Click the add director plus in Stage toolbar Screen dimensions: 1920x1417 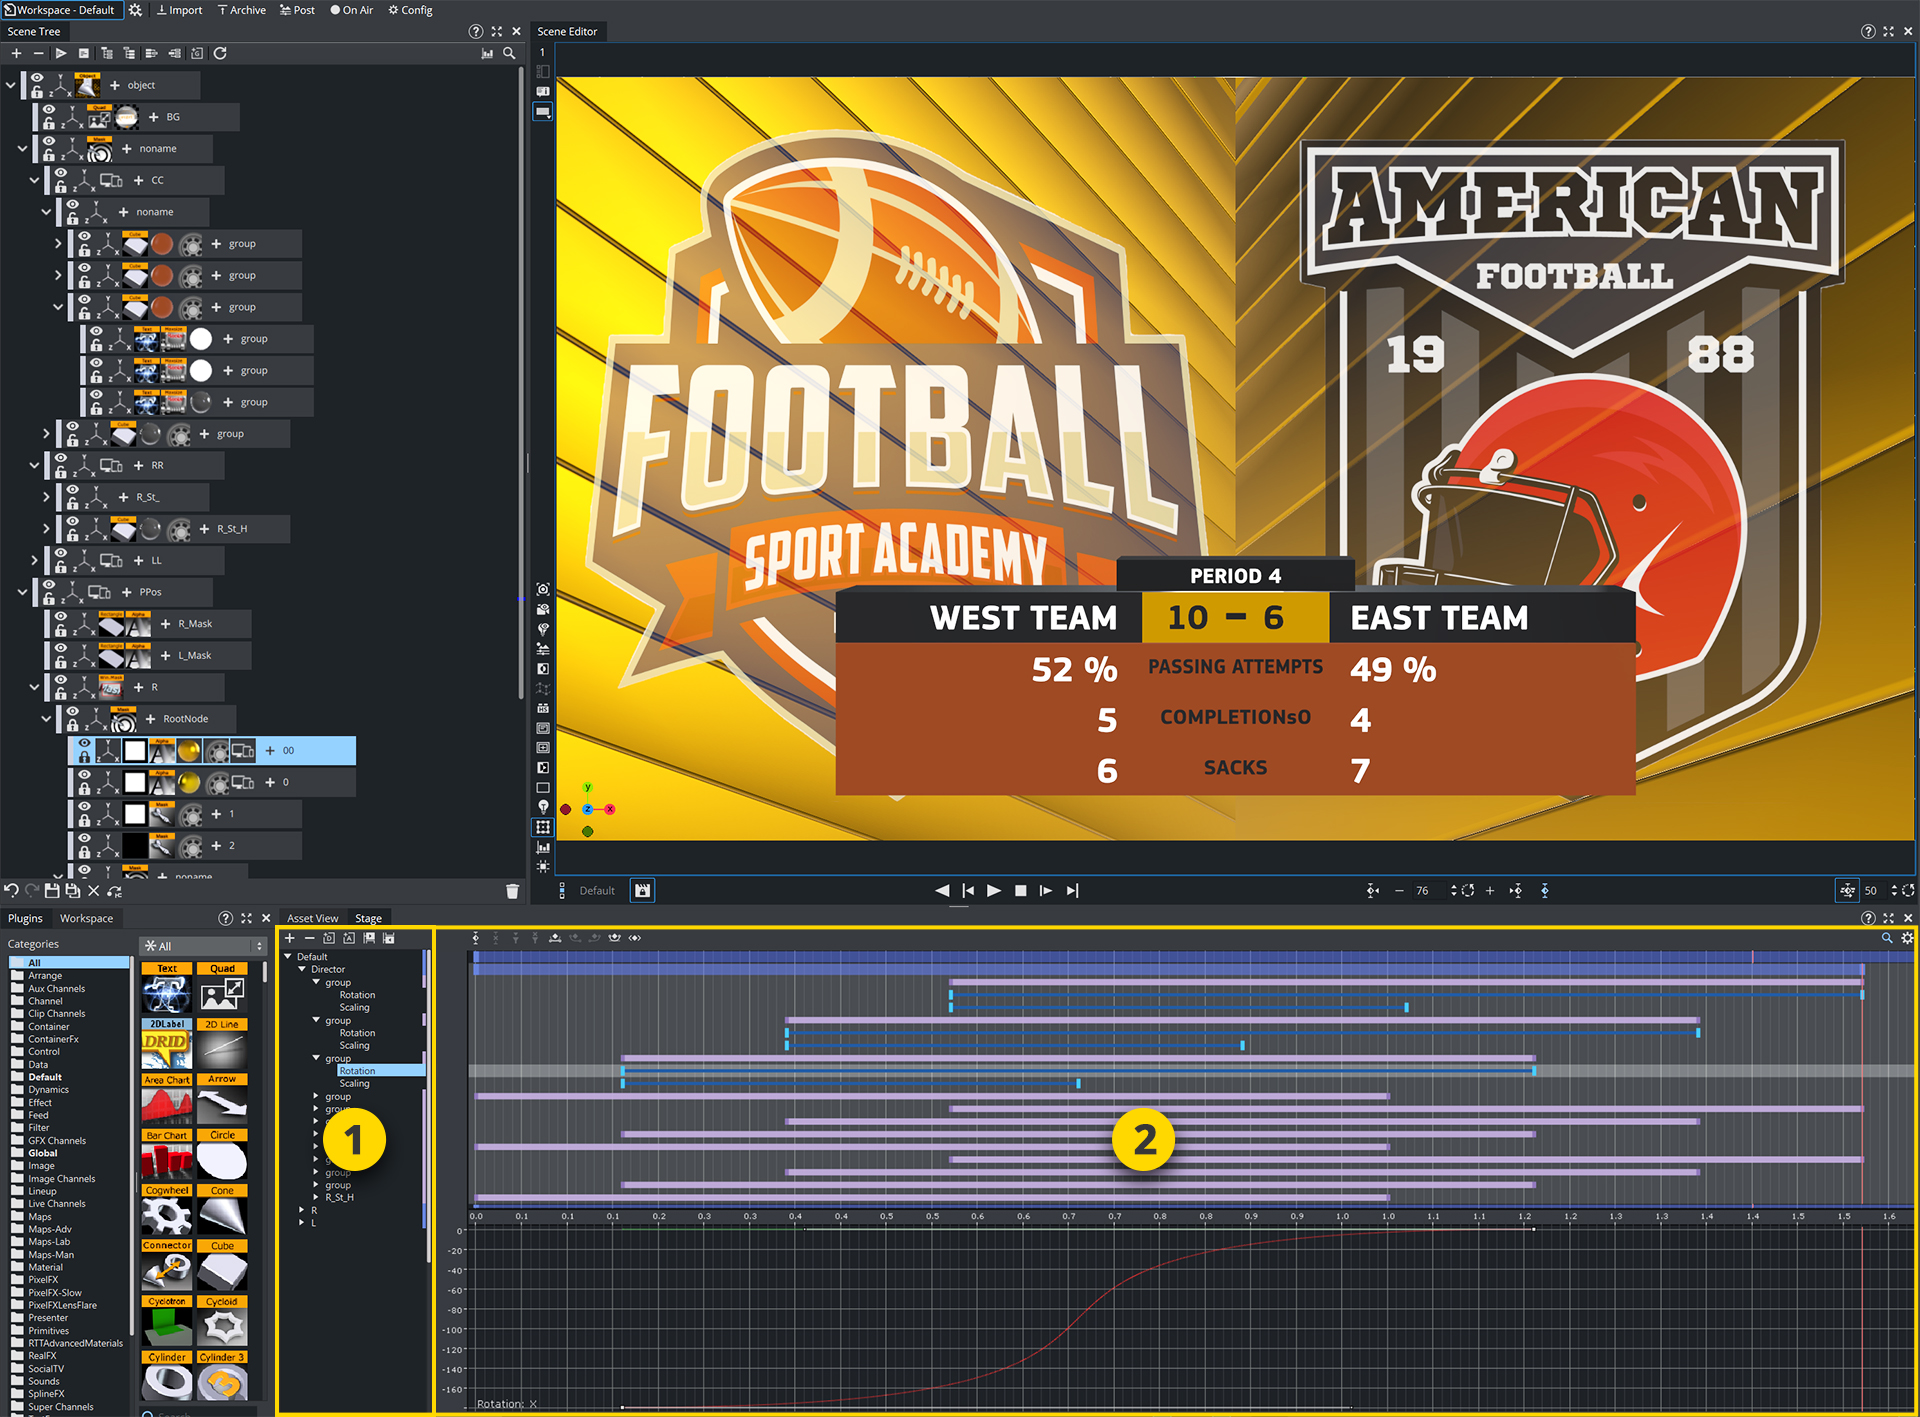(290, 938)
